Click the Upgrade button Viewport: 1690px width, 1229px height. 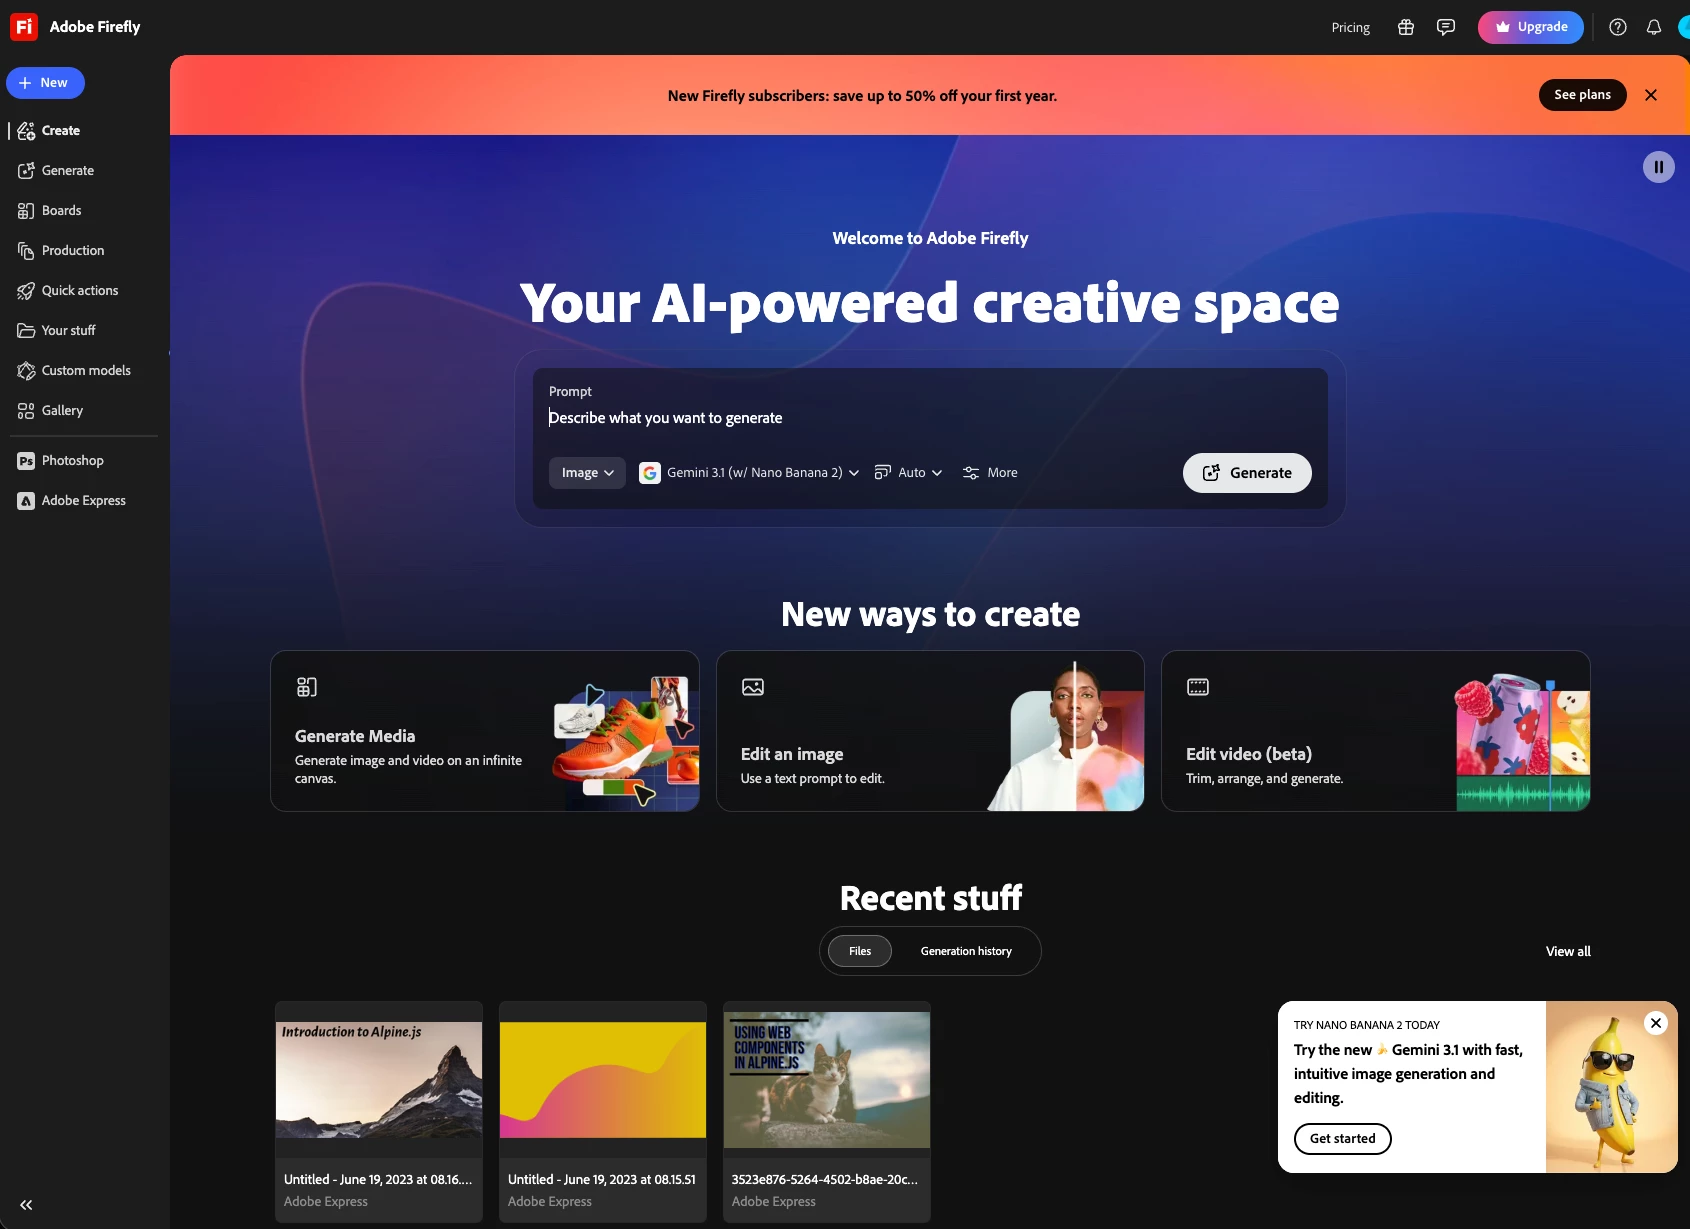1531,27
